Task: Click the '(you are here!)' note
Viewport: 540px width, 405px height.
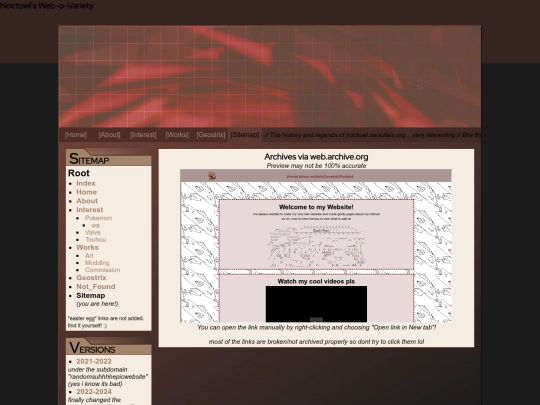Action: pyautogui.click(x=97, y=304)
